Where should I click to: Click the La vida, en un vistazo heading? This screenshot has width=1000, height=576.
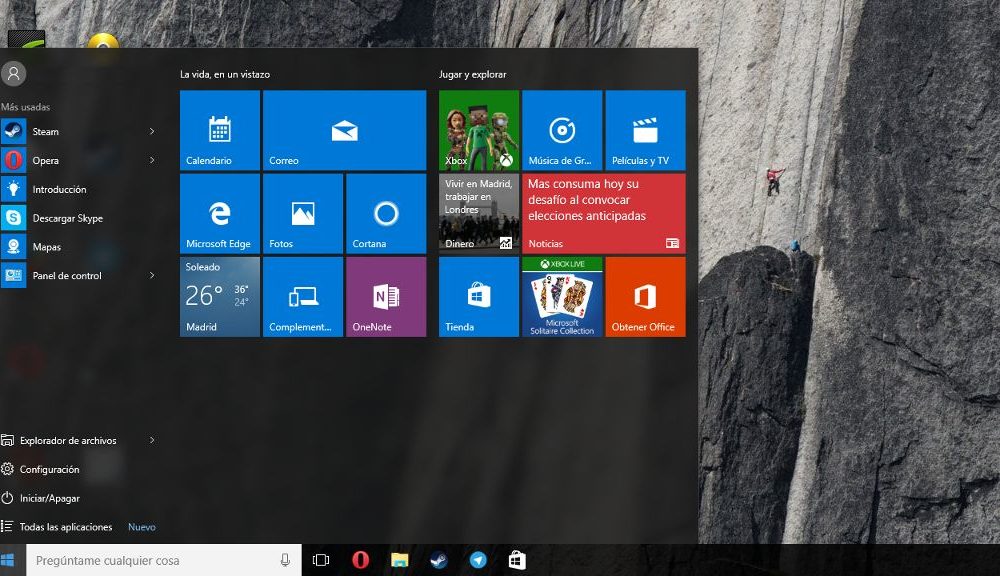point(224,75)
